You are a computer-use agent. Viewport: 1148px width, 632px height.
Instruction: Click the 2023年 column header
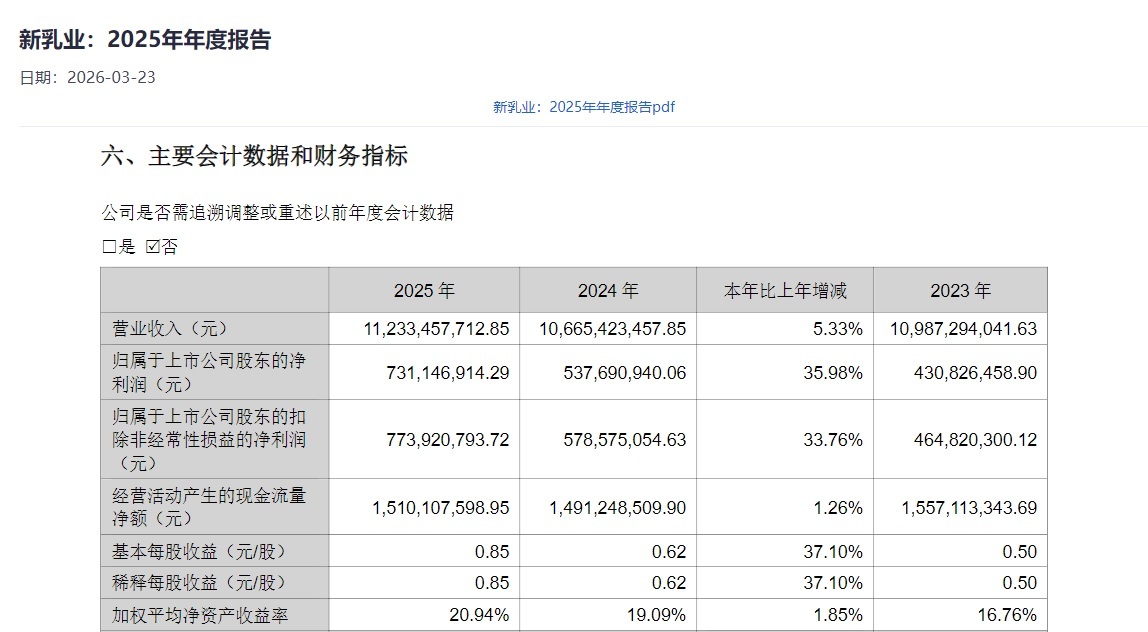click(960, 291)
